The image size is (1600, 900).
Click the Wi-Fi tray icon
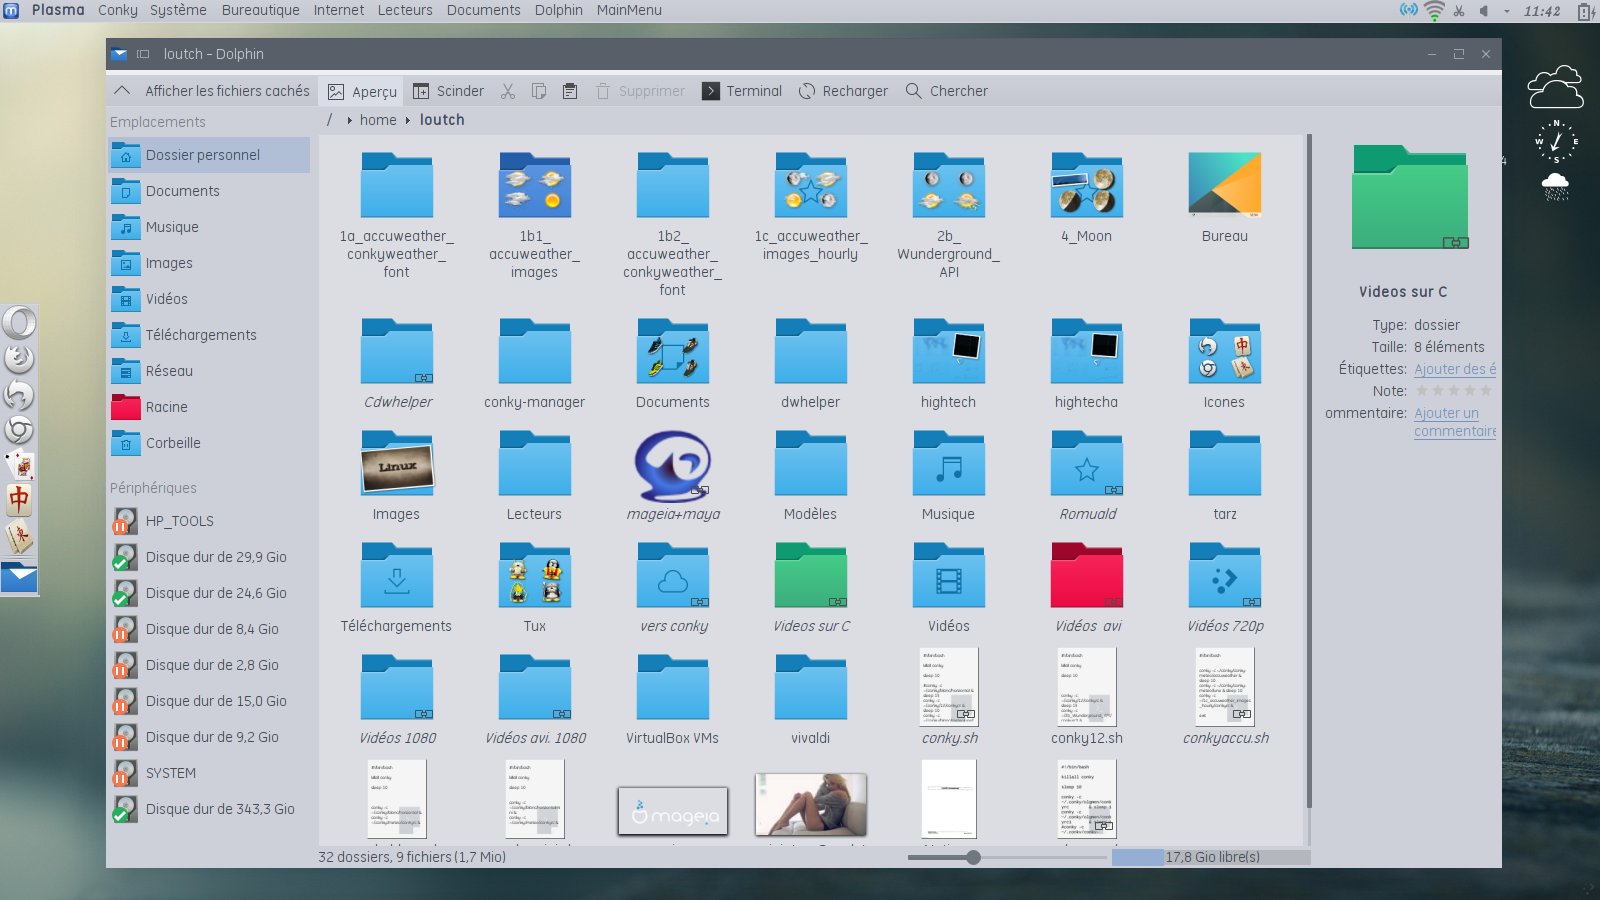(x=1434, y=11)
